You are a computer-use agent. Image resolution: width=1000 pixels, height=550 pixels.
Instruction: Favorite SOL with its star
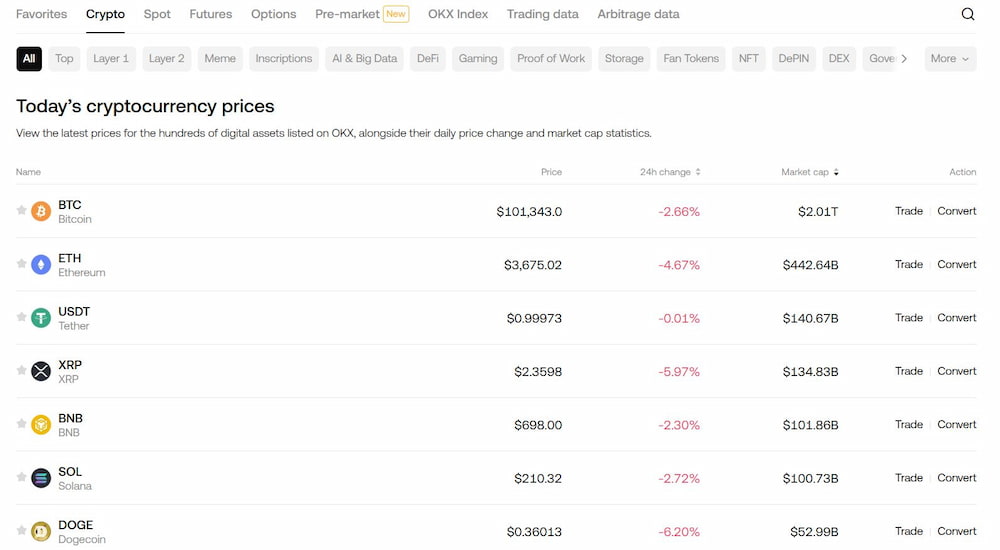tap(21, 477)
